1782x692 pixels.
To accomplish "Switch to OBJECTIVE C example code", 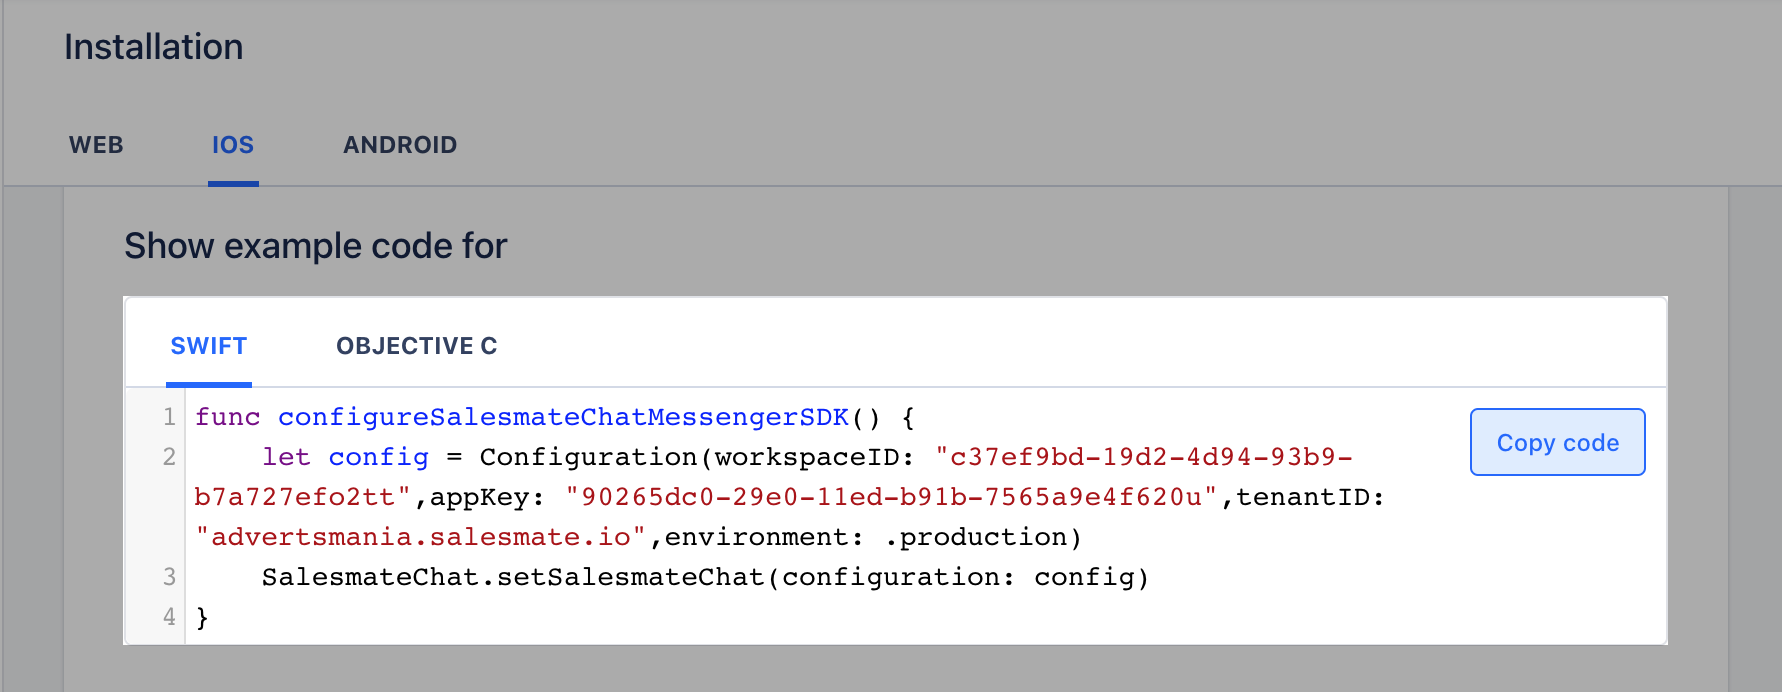I will tap(416, 346).
